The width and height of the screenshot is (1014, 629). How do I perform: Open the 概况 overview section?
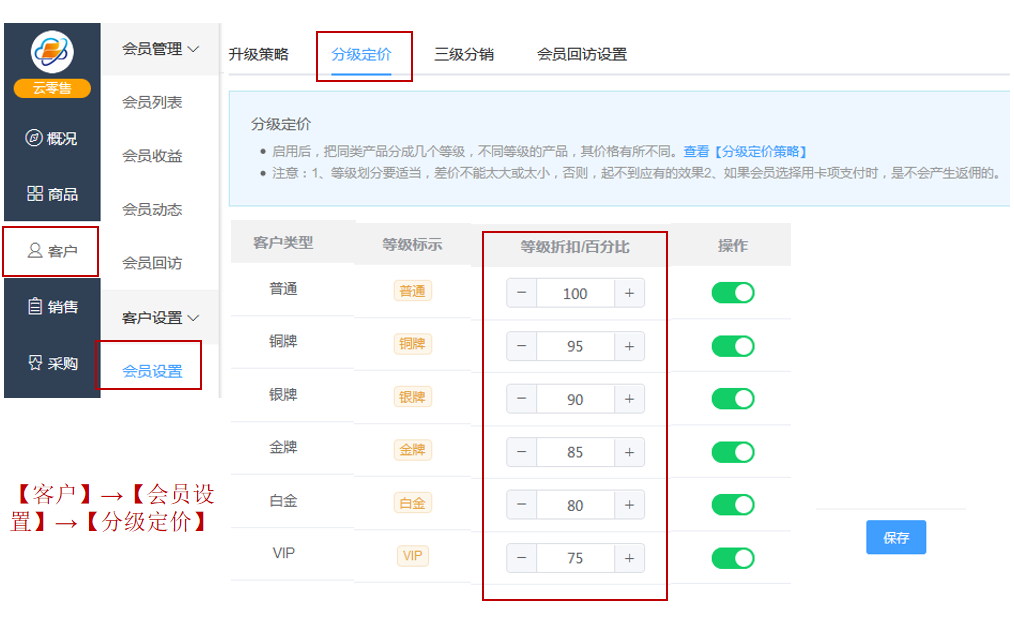pos(52,138)
